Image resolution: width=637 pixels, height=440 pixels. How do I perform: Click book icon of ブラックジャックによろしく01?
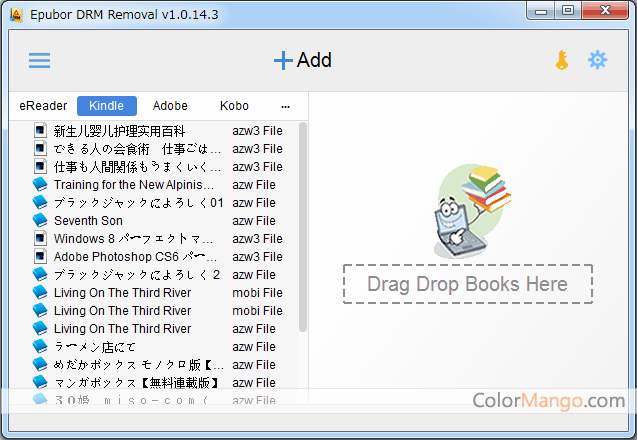(40, 202)
